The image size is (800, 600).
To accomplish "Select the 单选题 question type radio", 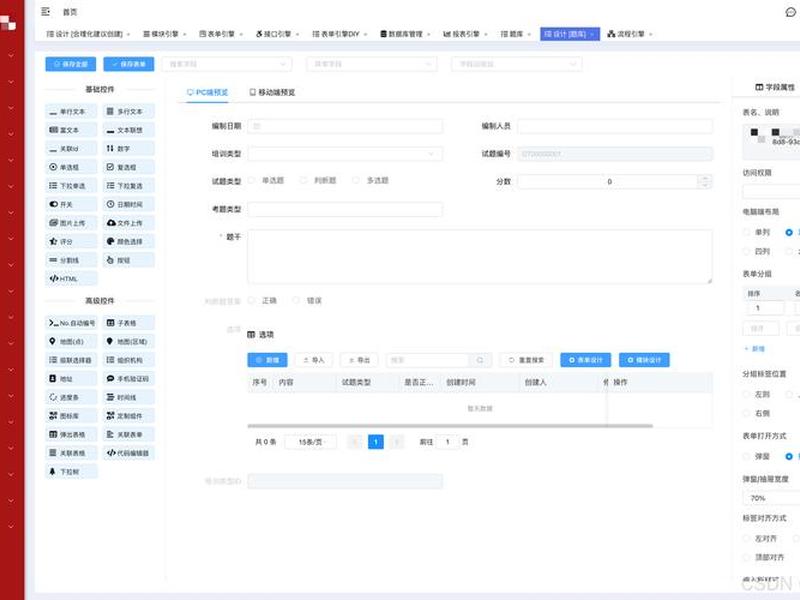I will click(252, 180).
